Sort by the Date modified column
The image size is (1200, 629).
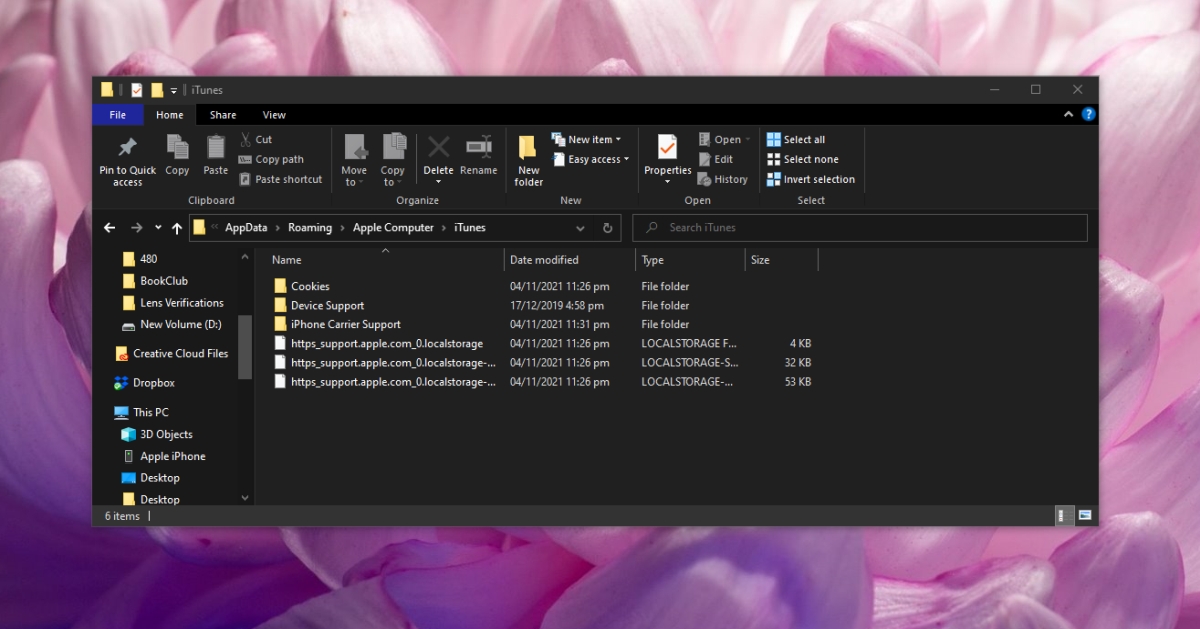click(570, 260)
